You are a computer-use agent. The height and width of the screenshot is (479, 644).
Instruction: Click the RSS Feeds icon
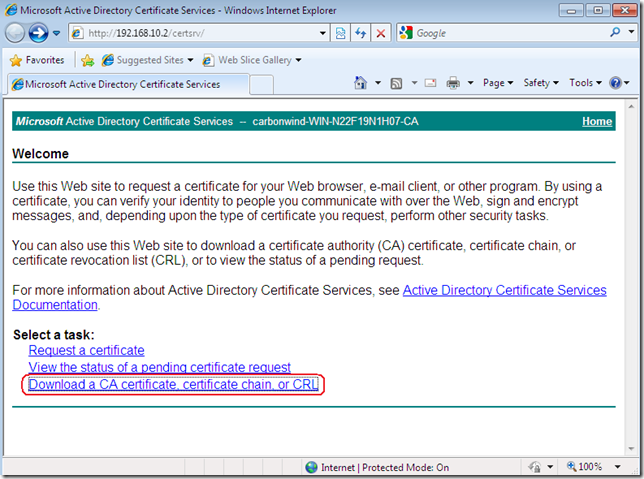pyautogui.click(x=396, y=83)
